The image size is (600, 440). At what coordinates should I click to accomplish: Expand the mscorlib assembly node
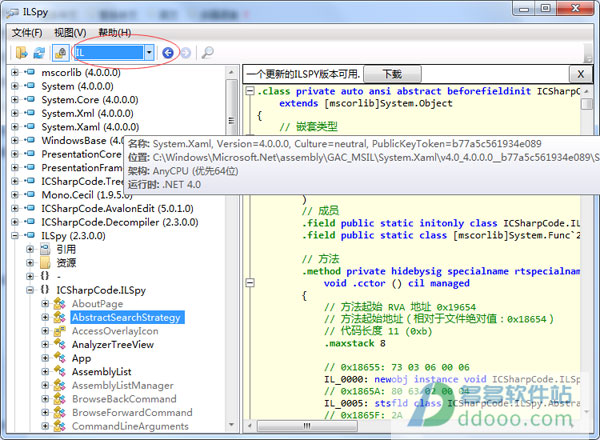point(15,72)
